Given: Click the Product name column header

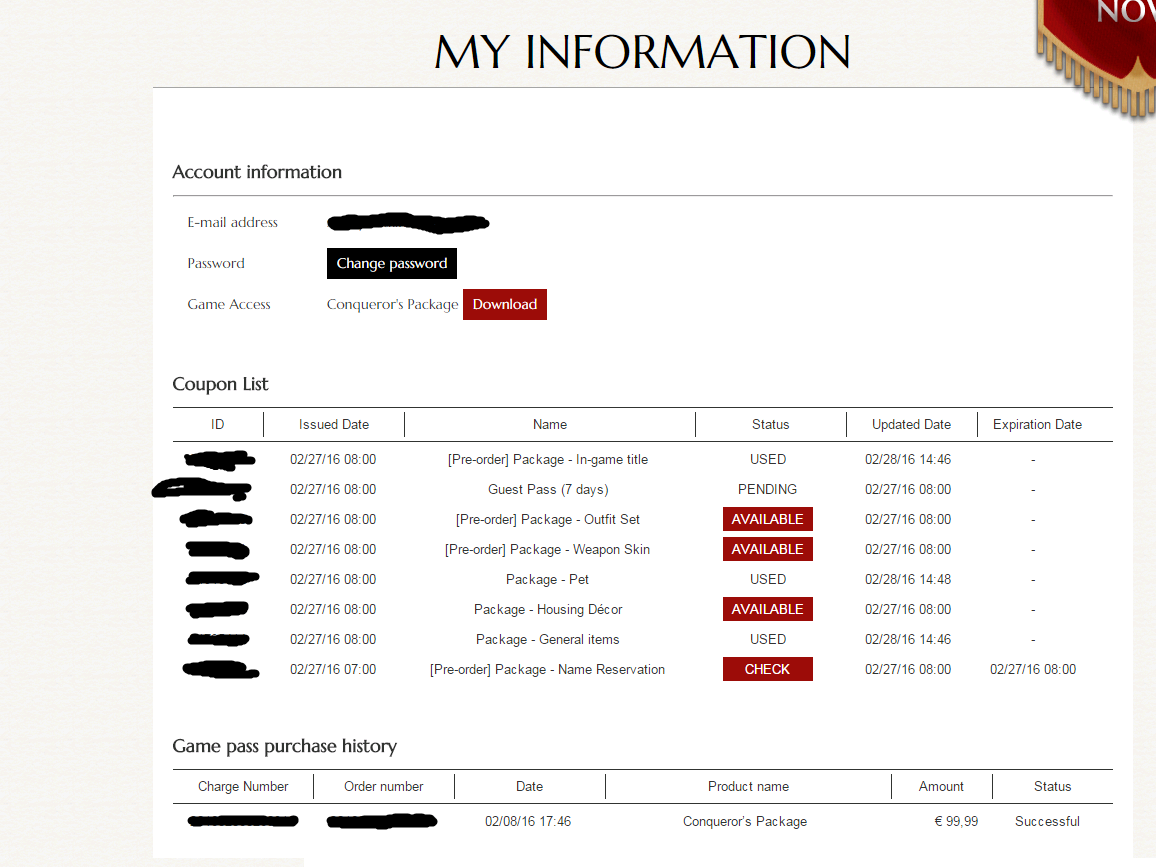Looking at the screenshot, I should click(x=748, y=787).
